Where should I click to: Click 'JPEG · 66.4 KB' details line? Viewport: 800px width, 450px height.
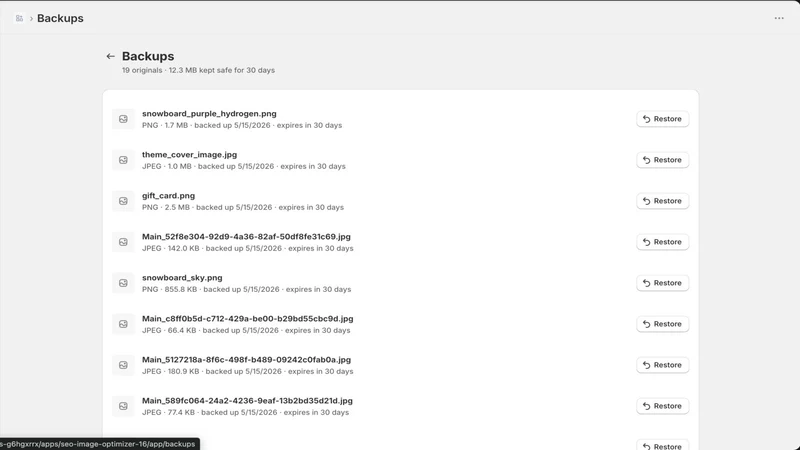tap(246, 331)
